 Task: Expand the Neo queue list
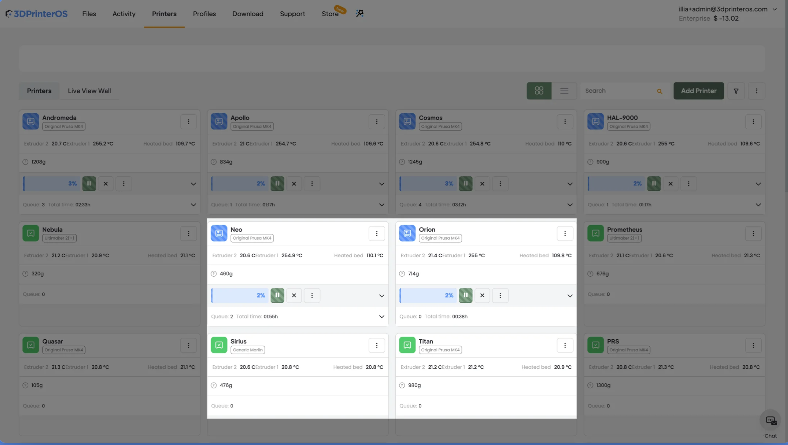point(381,316)
